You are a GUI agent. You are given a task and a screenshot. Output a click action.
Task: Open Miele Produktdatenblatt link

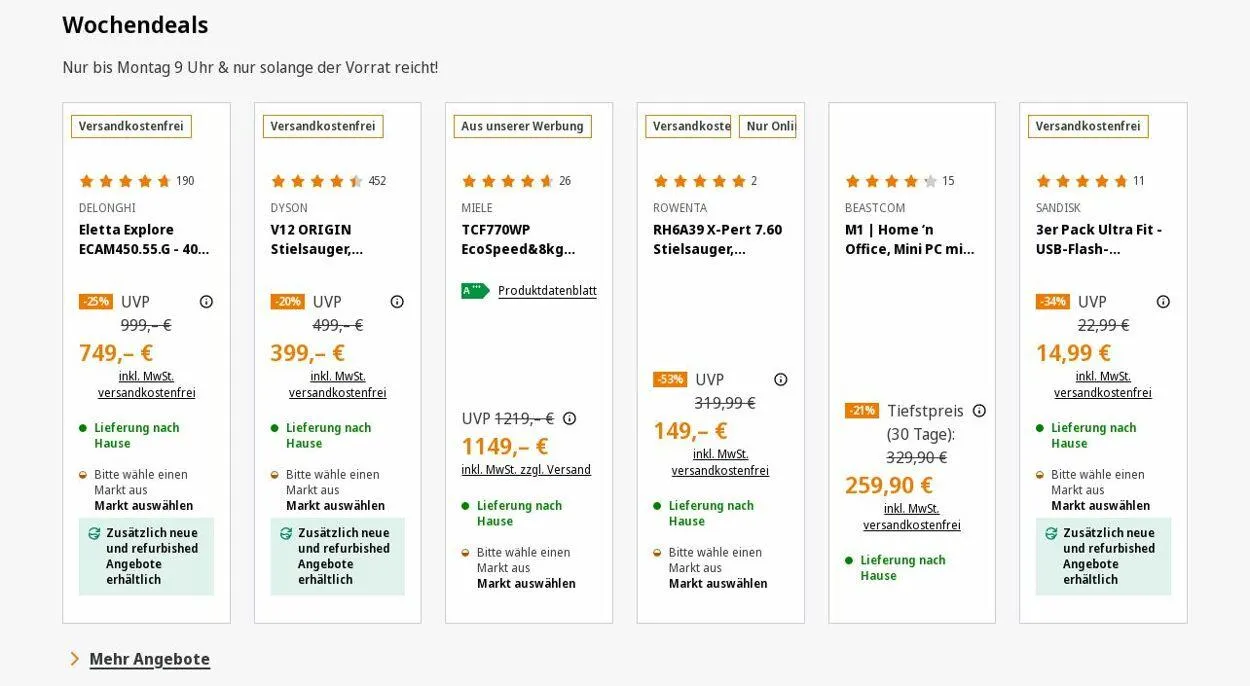click(x=547, y=291)
